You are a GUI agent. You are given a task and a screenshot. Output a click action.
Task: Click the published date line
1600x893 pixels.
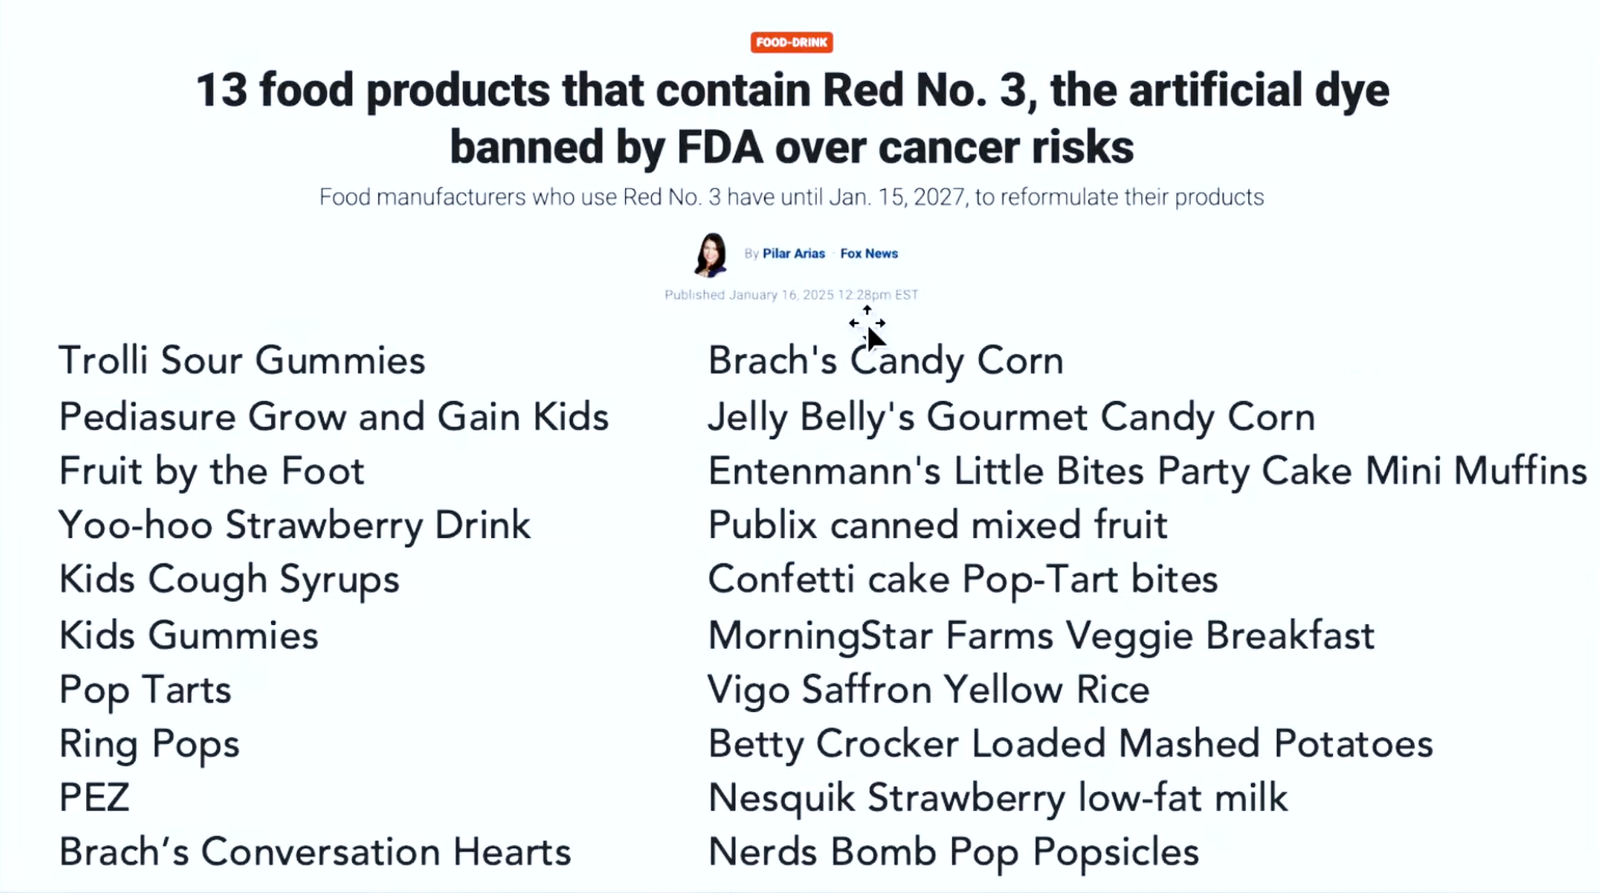click(x=791, y=295)
